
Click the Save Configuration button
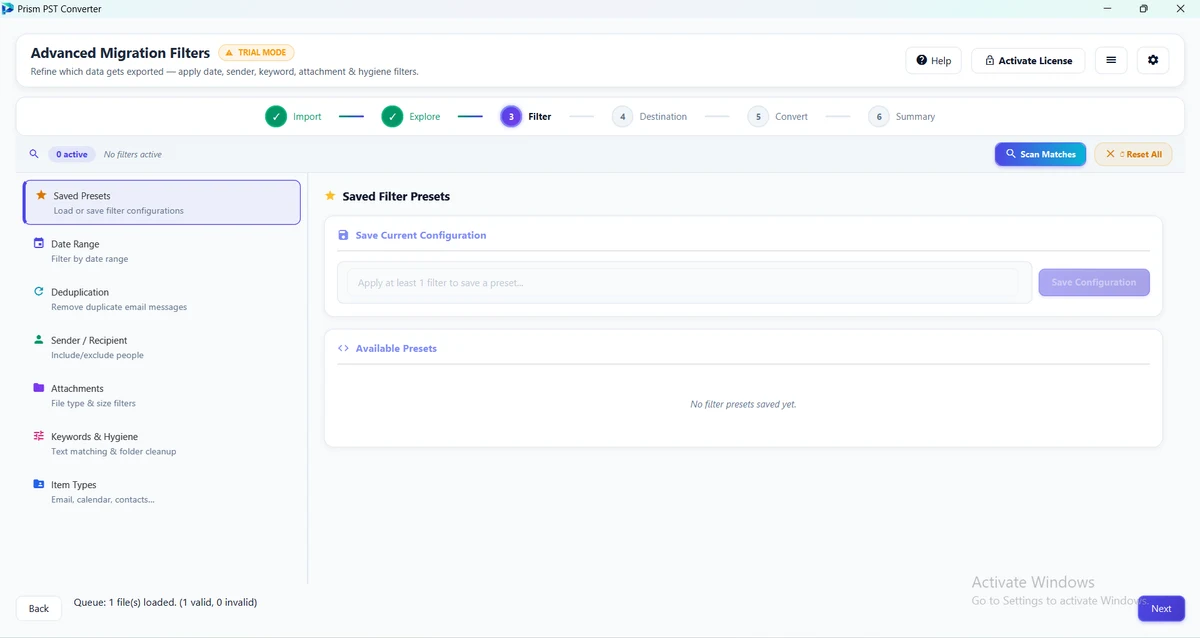coord(1094,282)
